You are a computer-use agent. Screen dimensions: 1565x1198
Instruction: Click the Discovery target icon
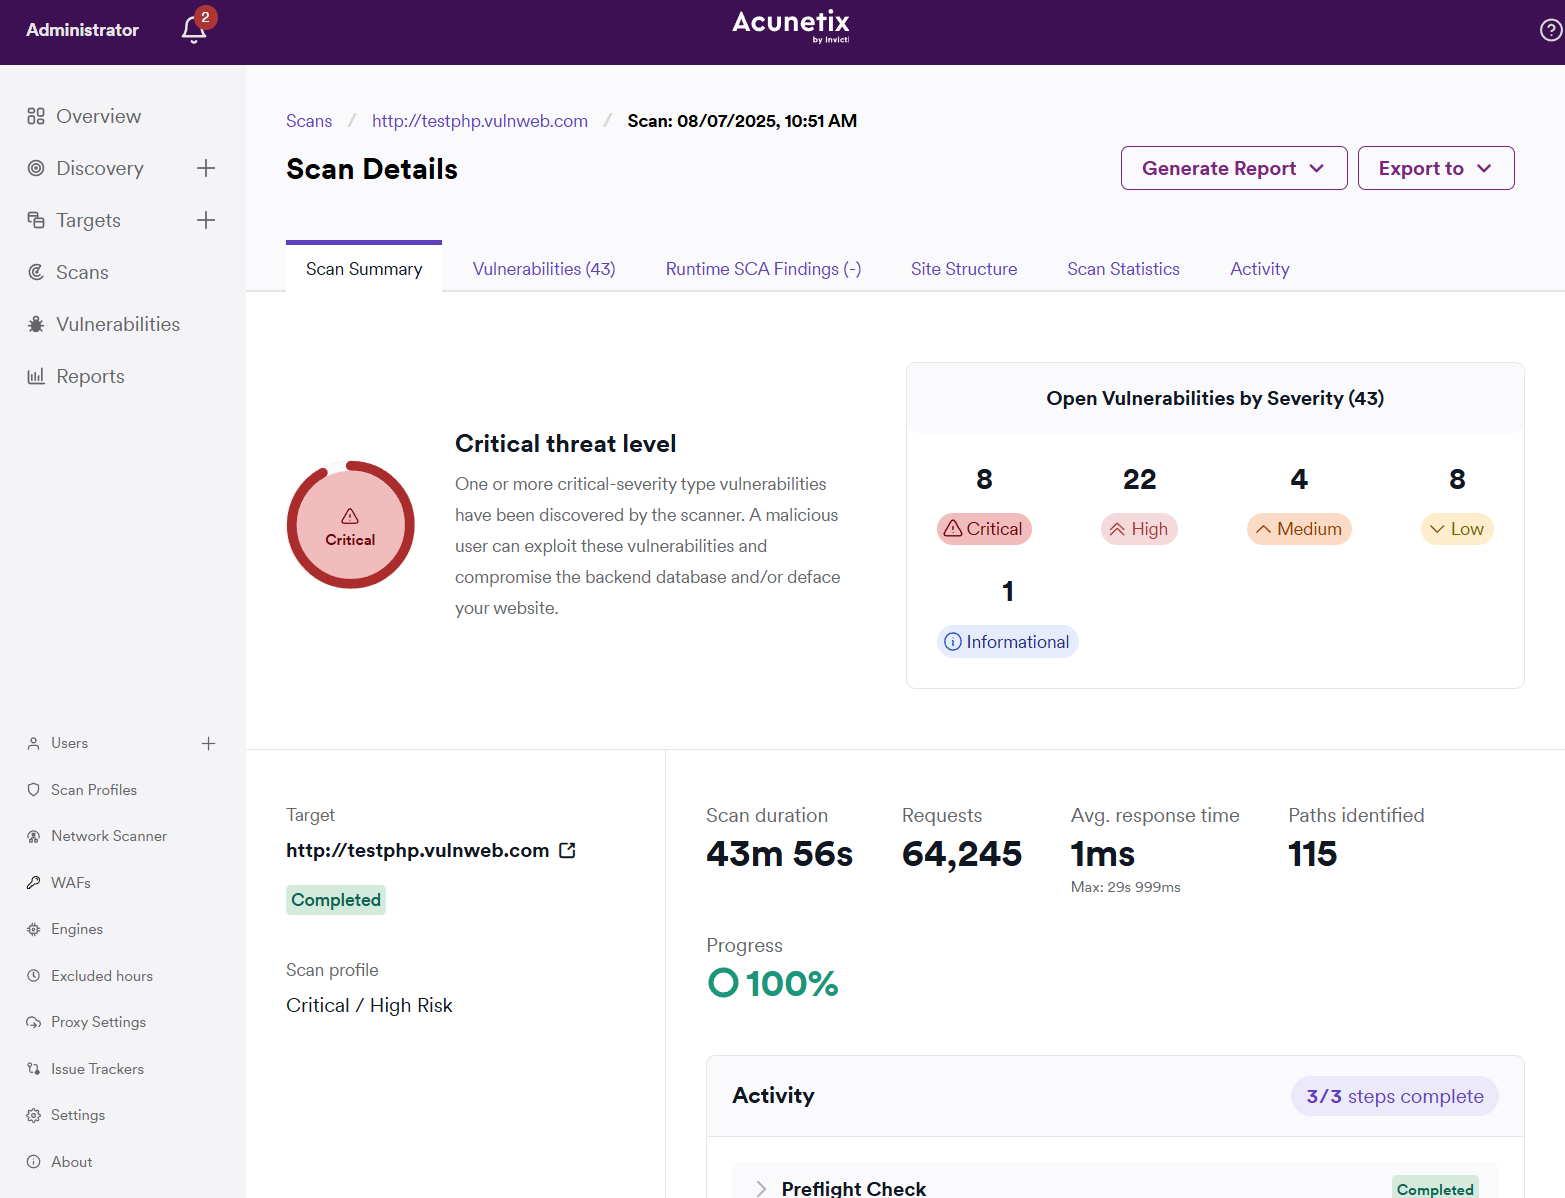[x=36, y=168]
